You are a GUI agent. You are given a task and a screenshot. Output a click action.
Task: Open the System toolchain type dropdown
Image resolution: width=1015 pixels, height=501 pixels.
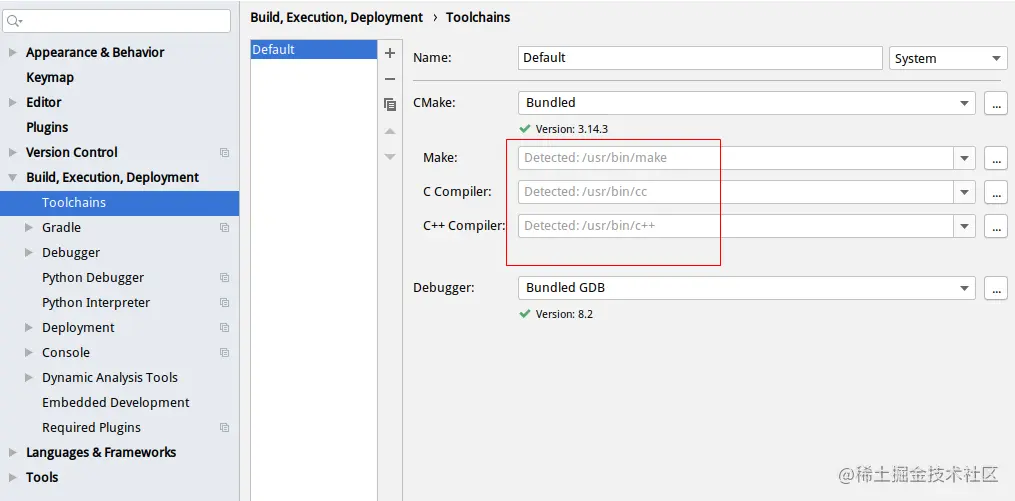tap(948, 58)
